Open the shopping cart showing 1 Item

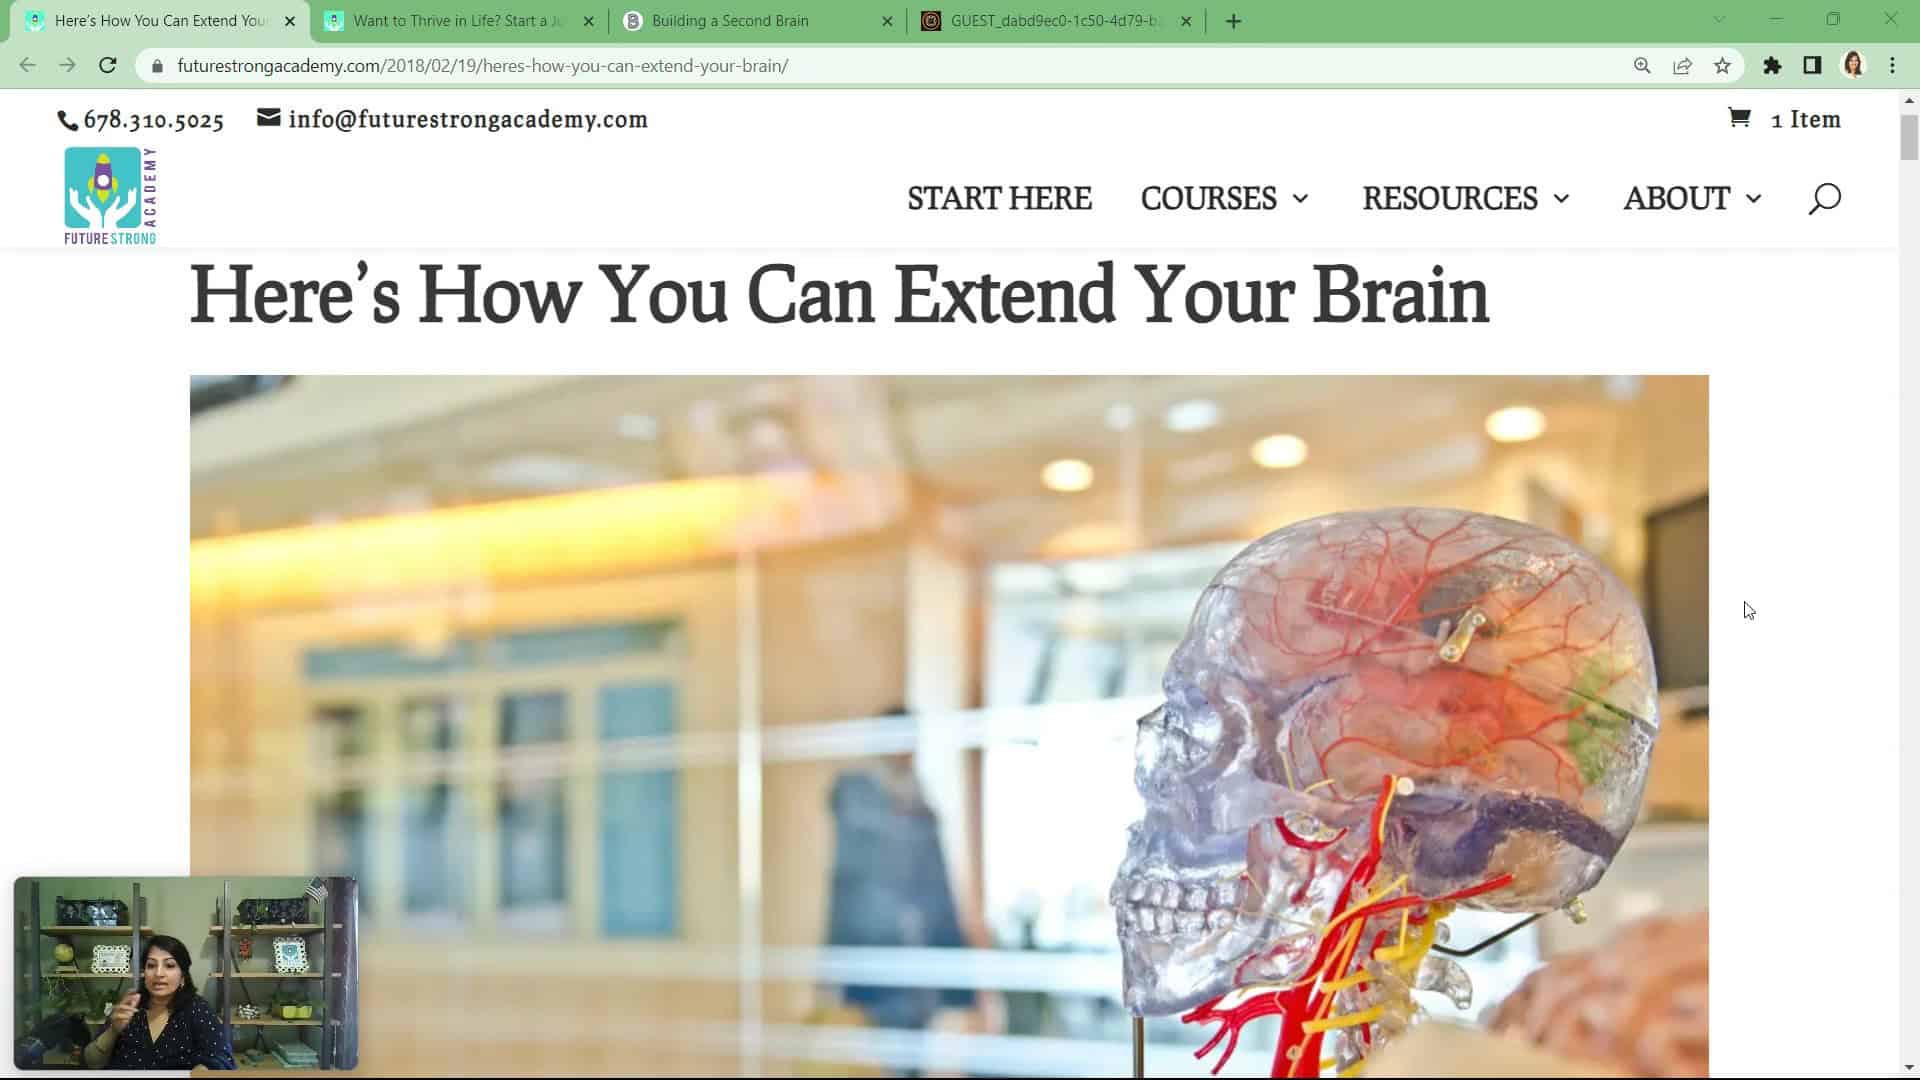coord(1784,119)
